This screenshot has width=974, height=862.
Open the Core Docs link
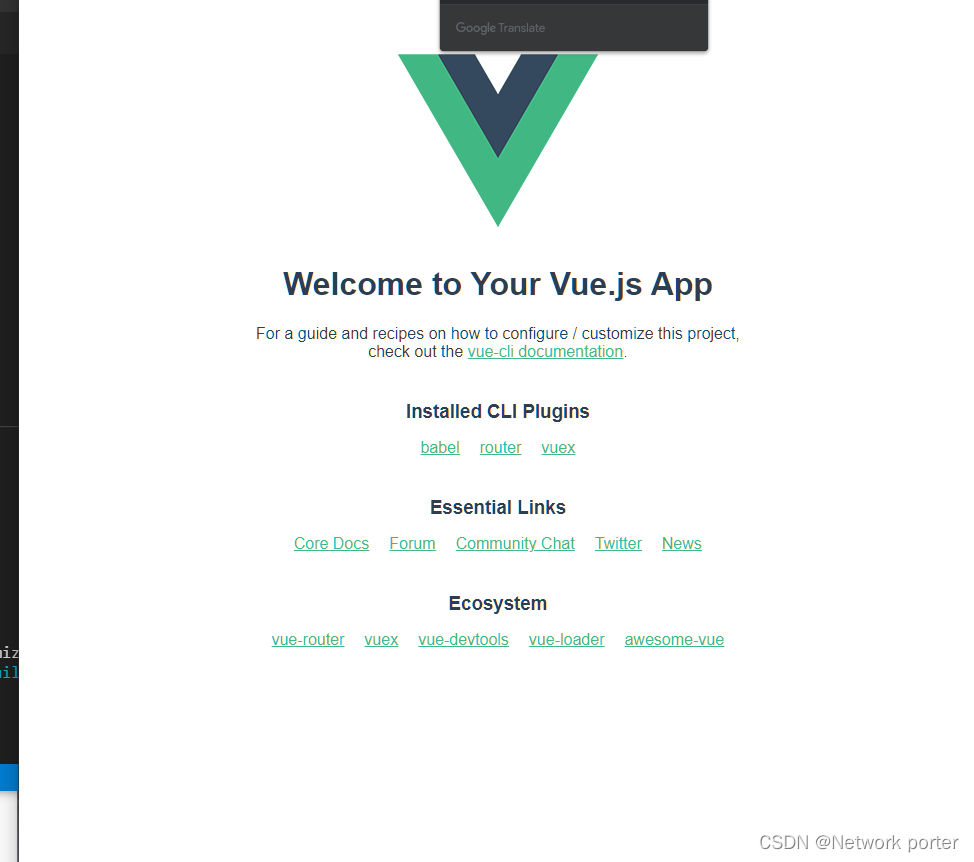[x=331, y=543]
